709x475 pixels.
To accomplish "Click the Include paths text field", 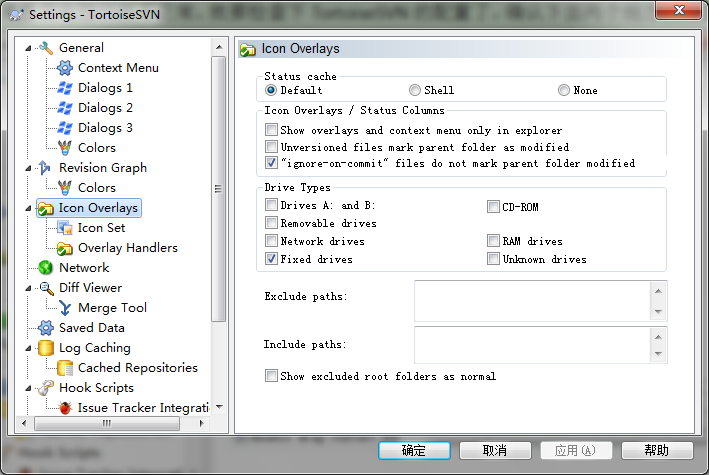I will (533, 345).
